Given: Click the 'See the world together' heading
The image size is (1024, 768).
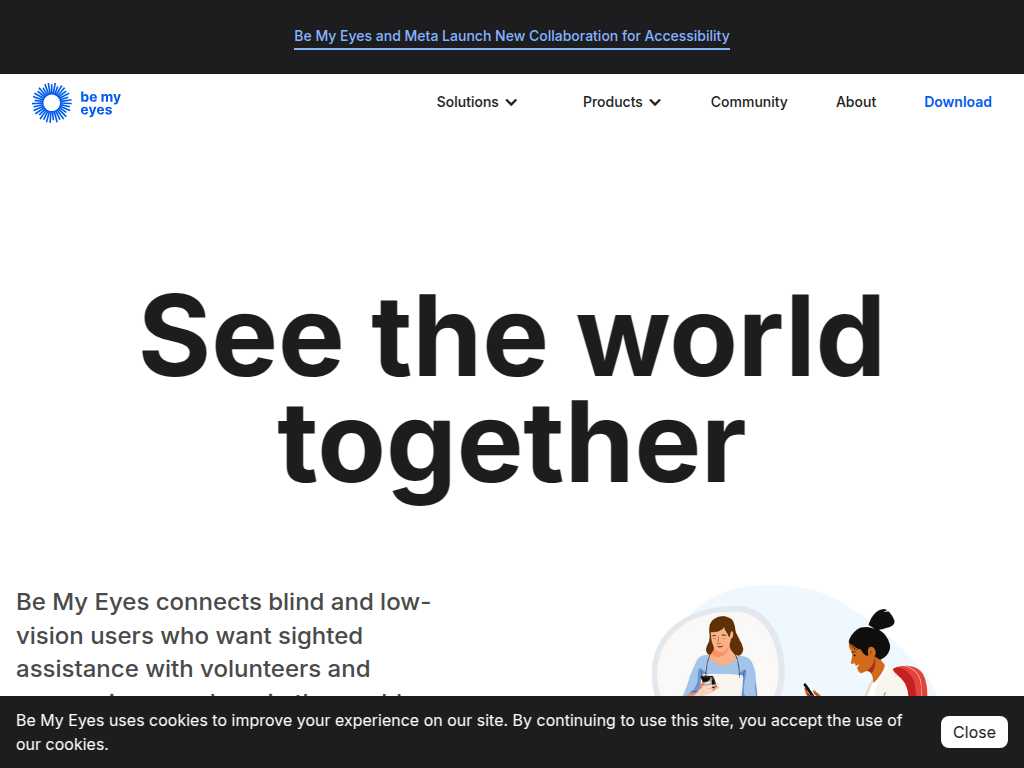Looking at the screenshot, I should 511,397.
